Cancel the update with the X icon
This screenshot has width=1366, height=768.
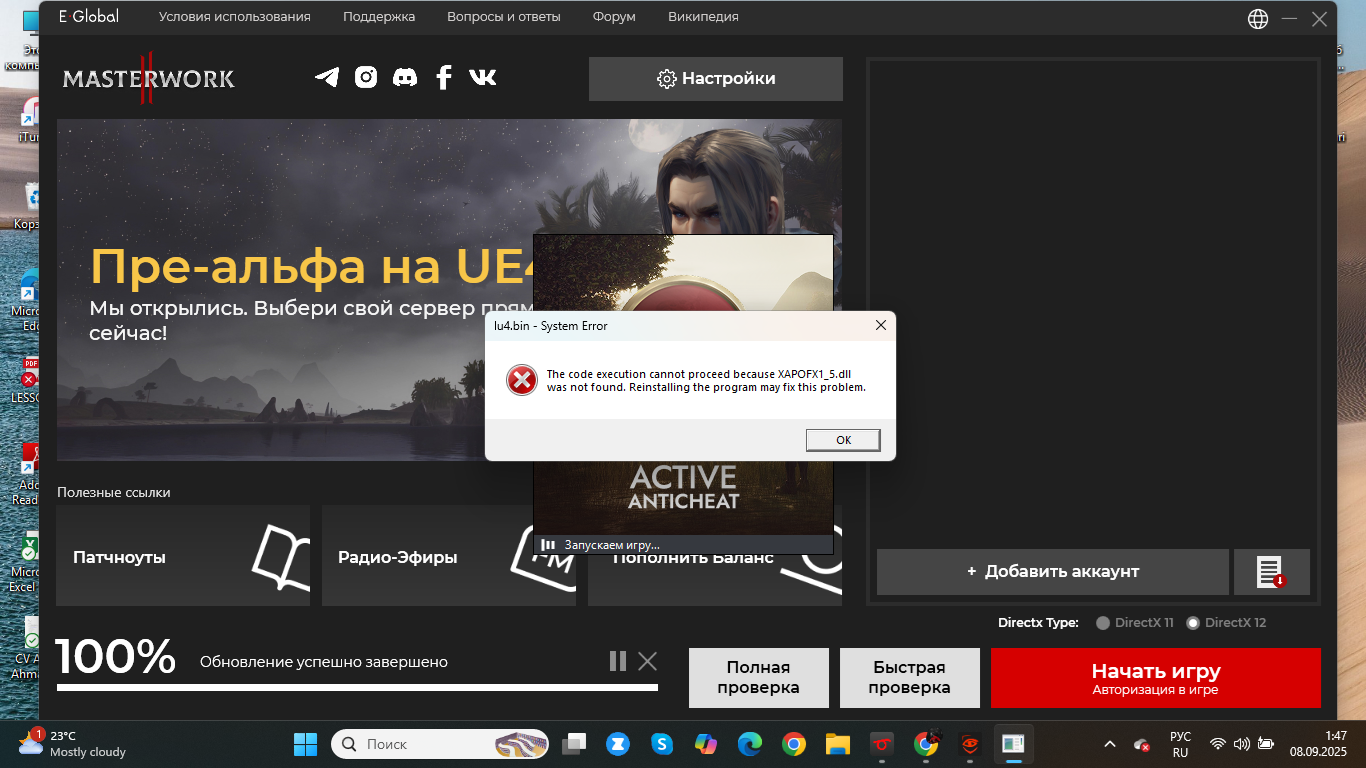[648, 661]
